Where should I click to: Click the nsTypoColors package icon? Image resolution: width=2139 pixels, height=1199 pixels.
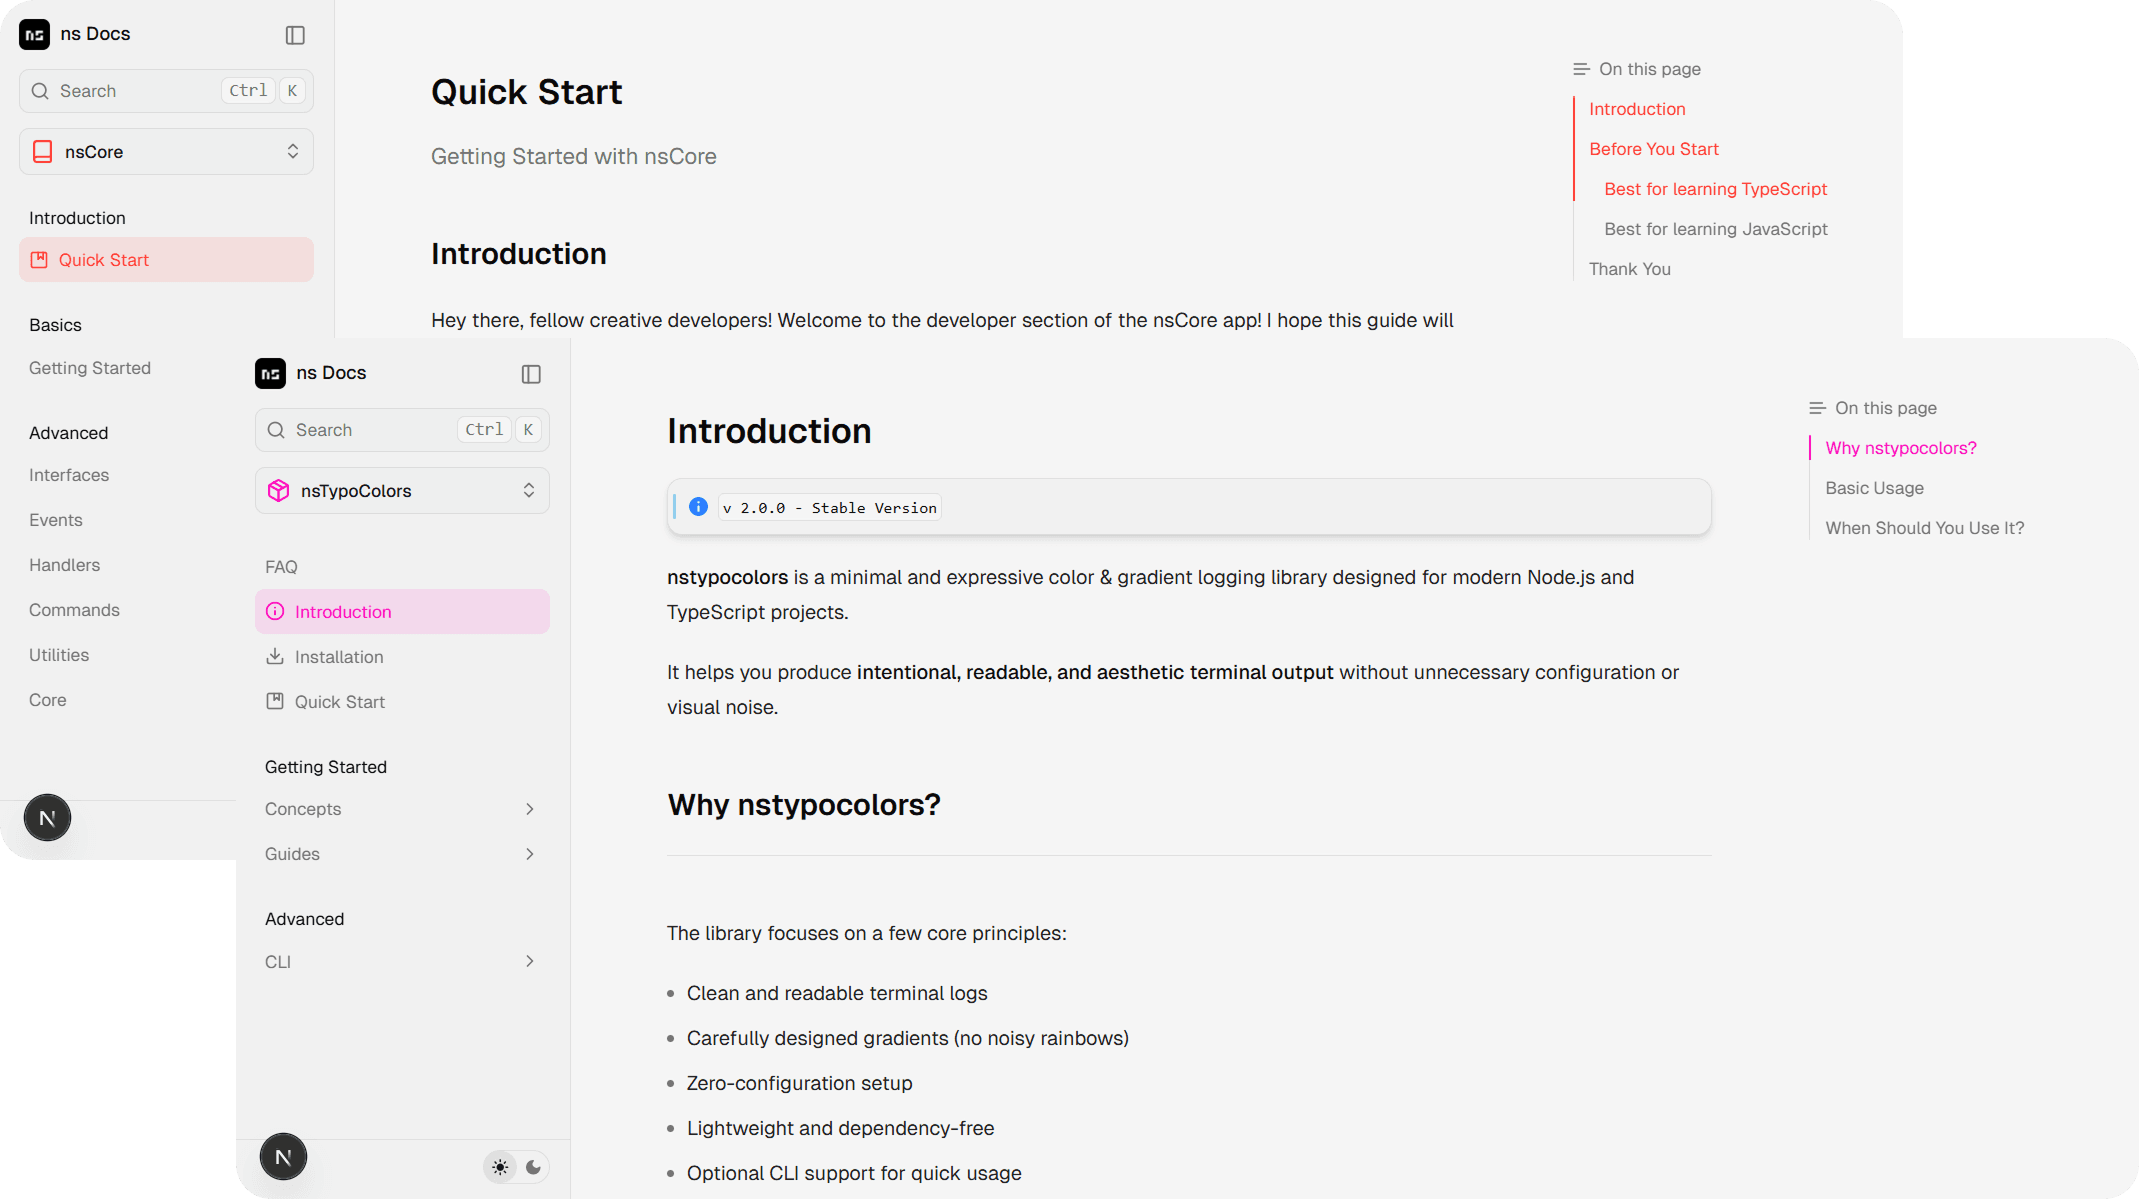click(278, 490)
